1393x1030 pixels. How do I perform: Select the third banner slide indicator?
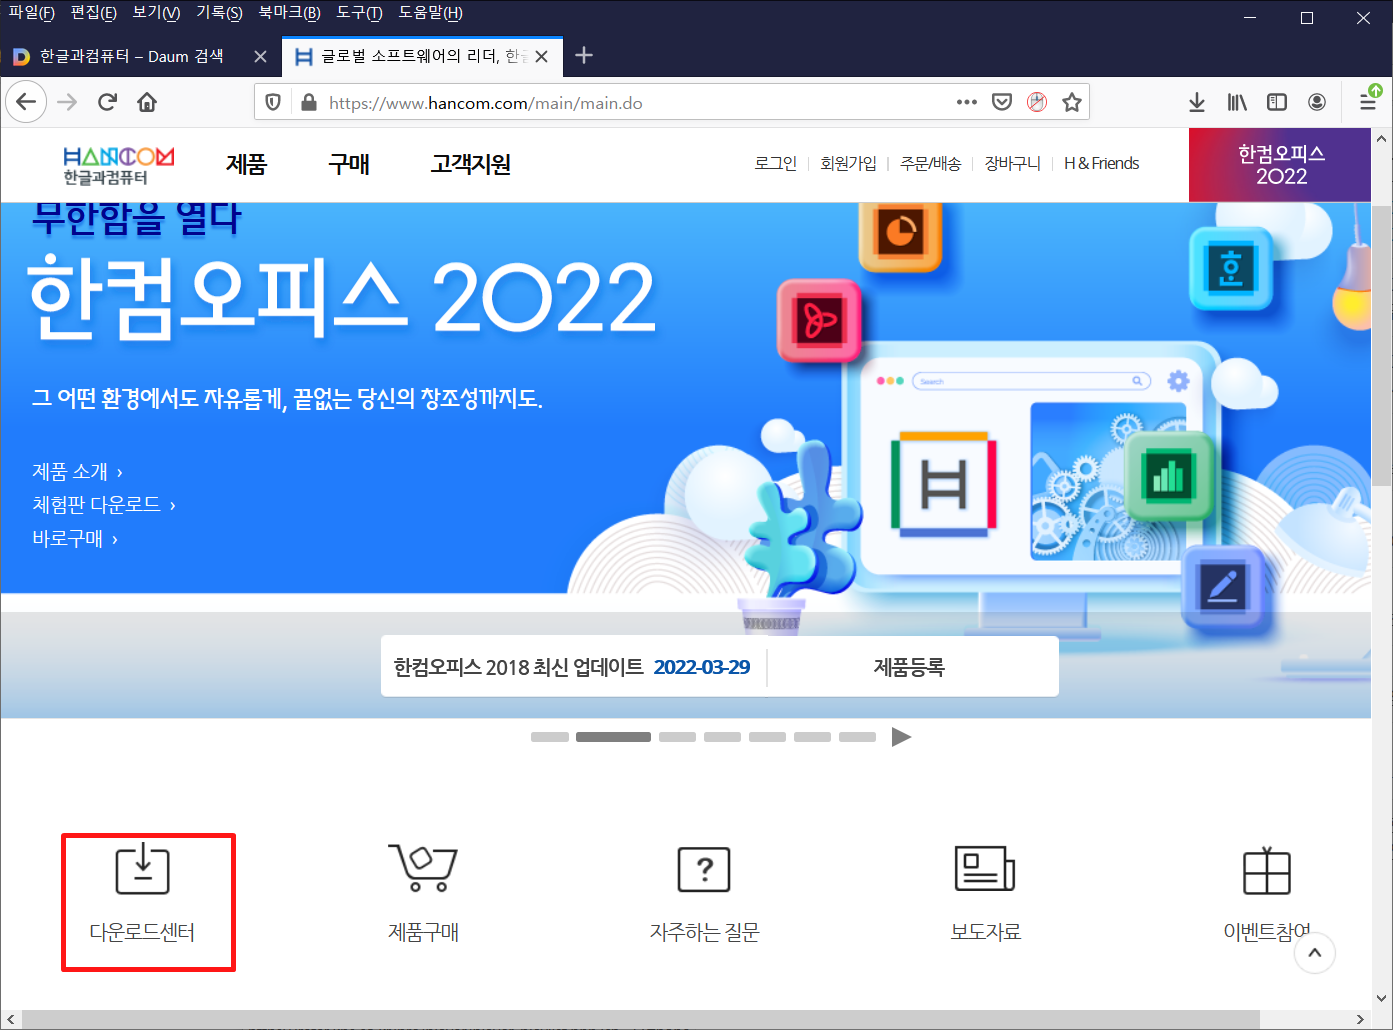[x=677, y=737]
